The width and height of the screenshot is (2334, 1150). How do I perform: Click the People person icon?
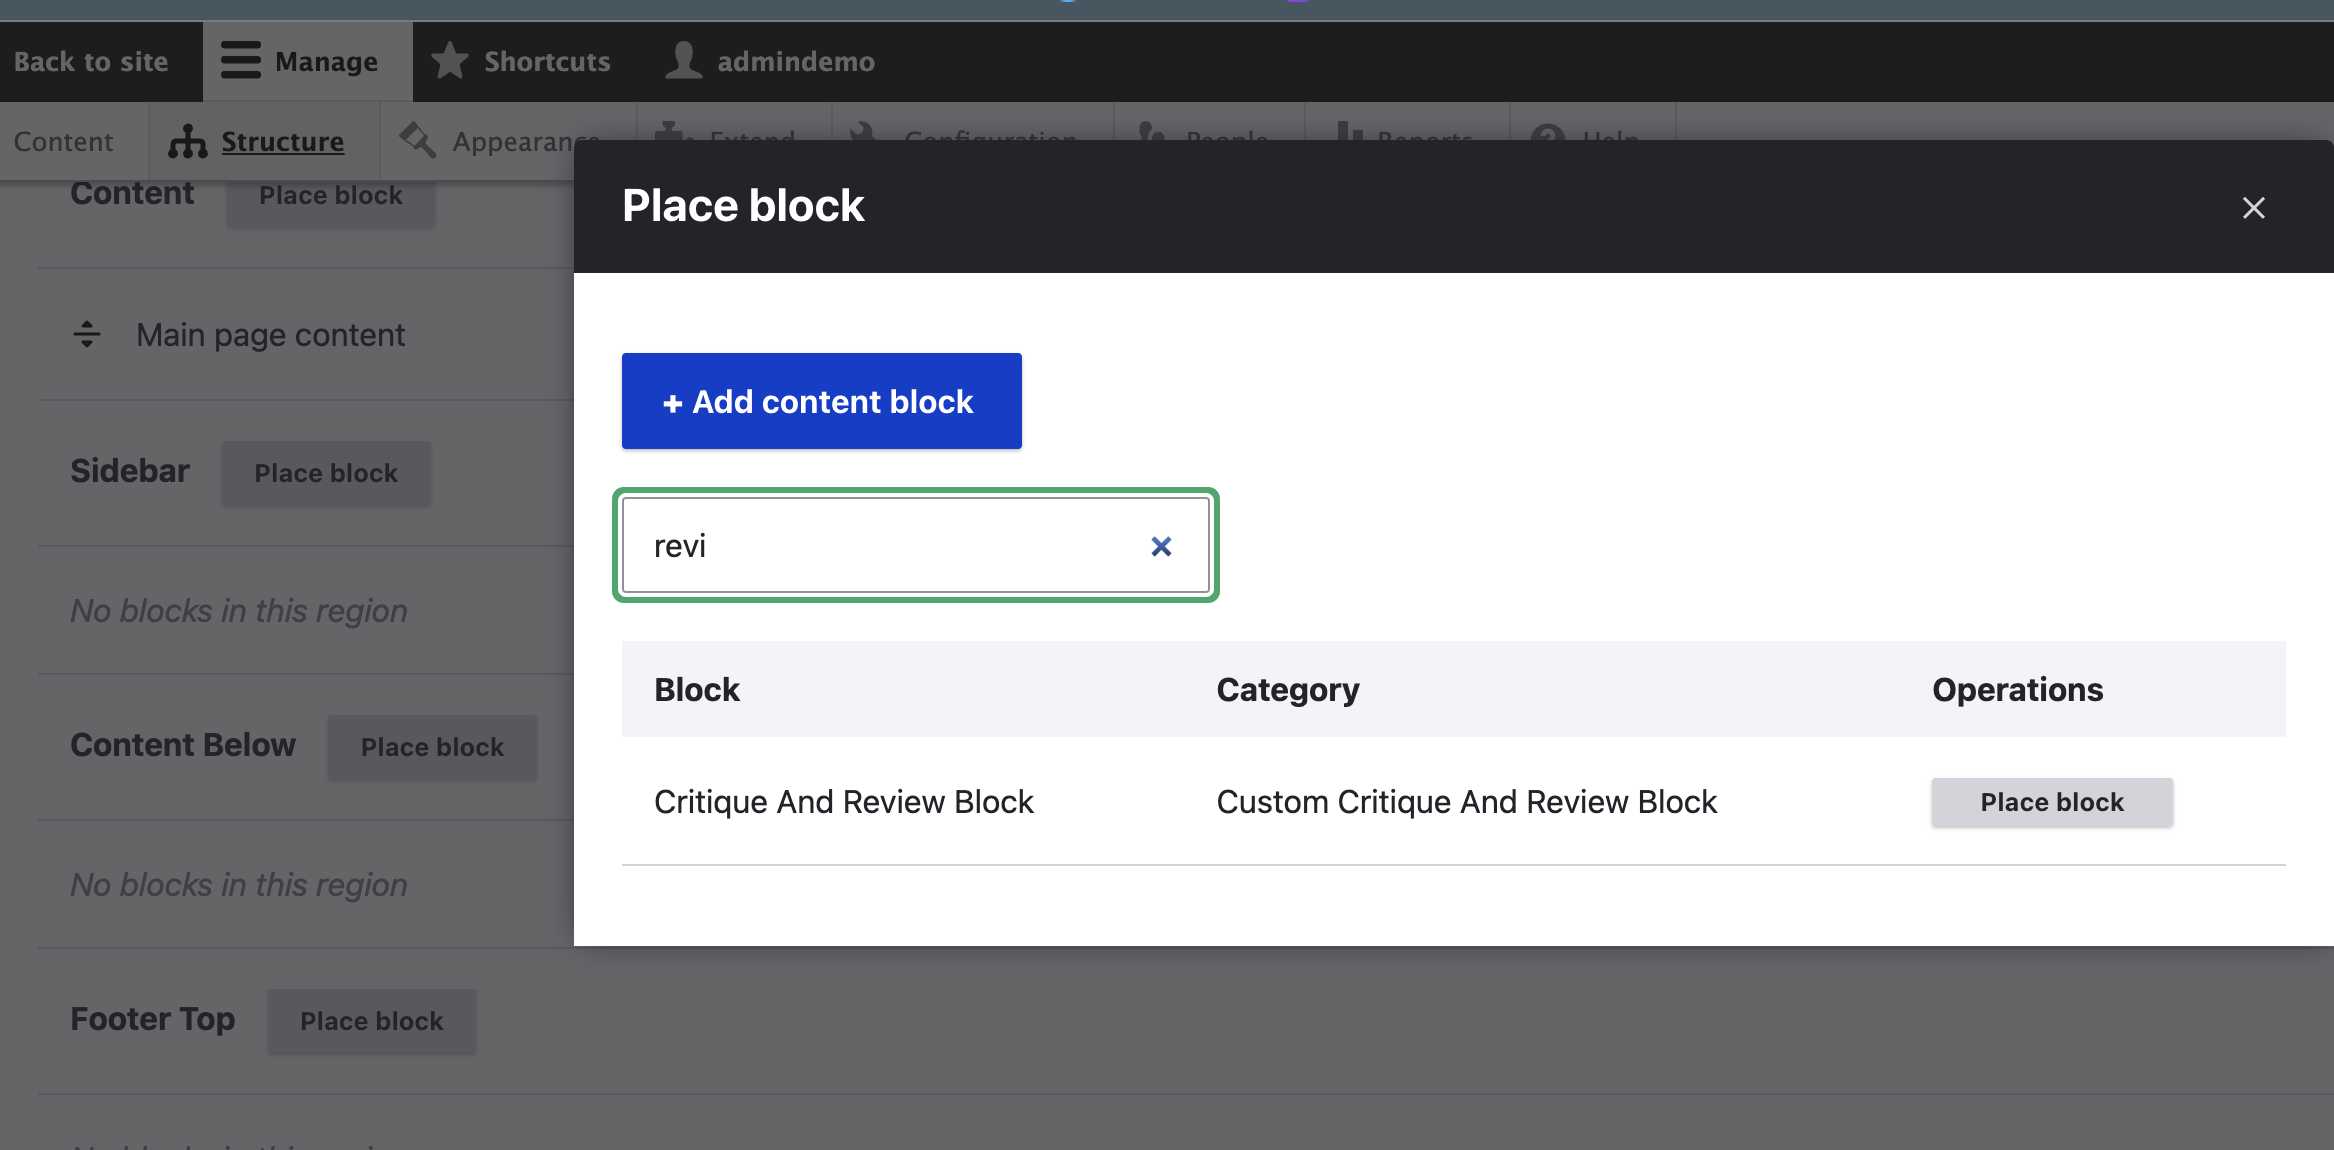coord(1152,138)
